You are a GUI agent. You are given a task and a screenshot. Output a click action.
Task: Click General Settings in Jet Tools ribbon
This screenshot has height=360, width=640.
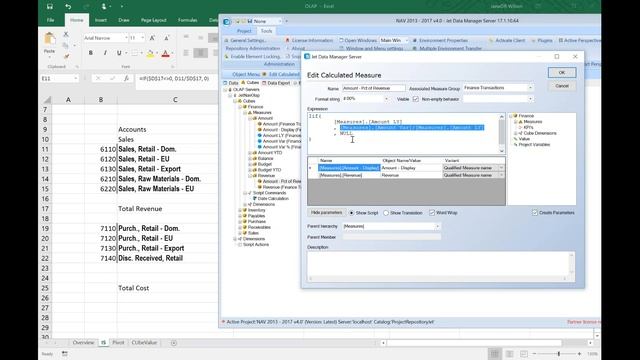245,40
